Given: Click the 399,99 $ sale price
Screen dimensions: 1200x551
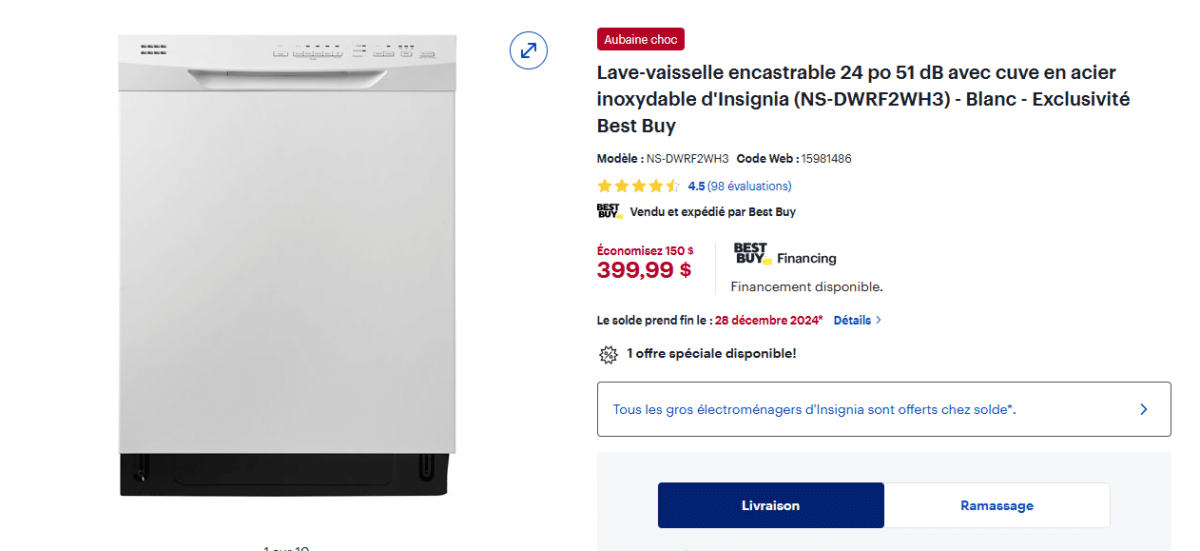Looking at the screenshot, I should click(x=644, y=269).
